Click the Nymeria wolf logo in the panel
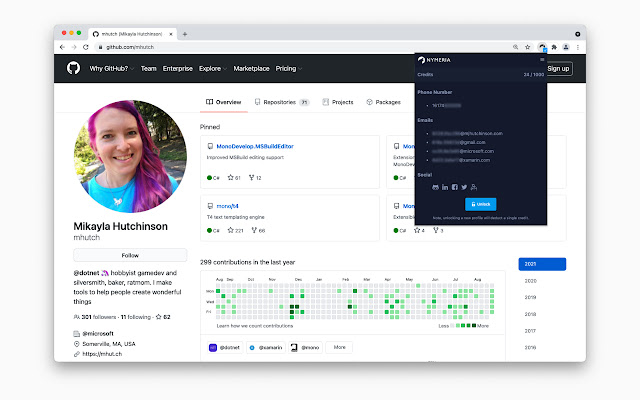This screenshot has width=640, height=400. [x=421, y=60]
